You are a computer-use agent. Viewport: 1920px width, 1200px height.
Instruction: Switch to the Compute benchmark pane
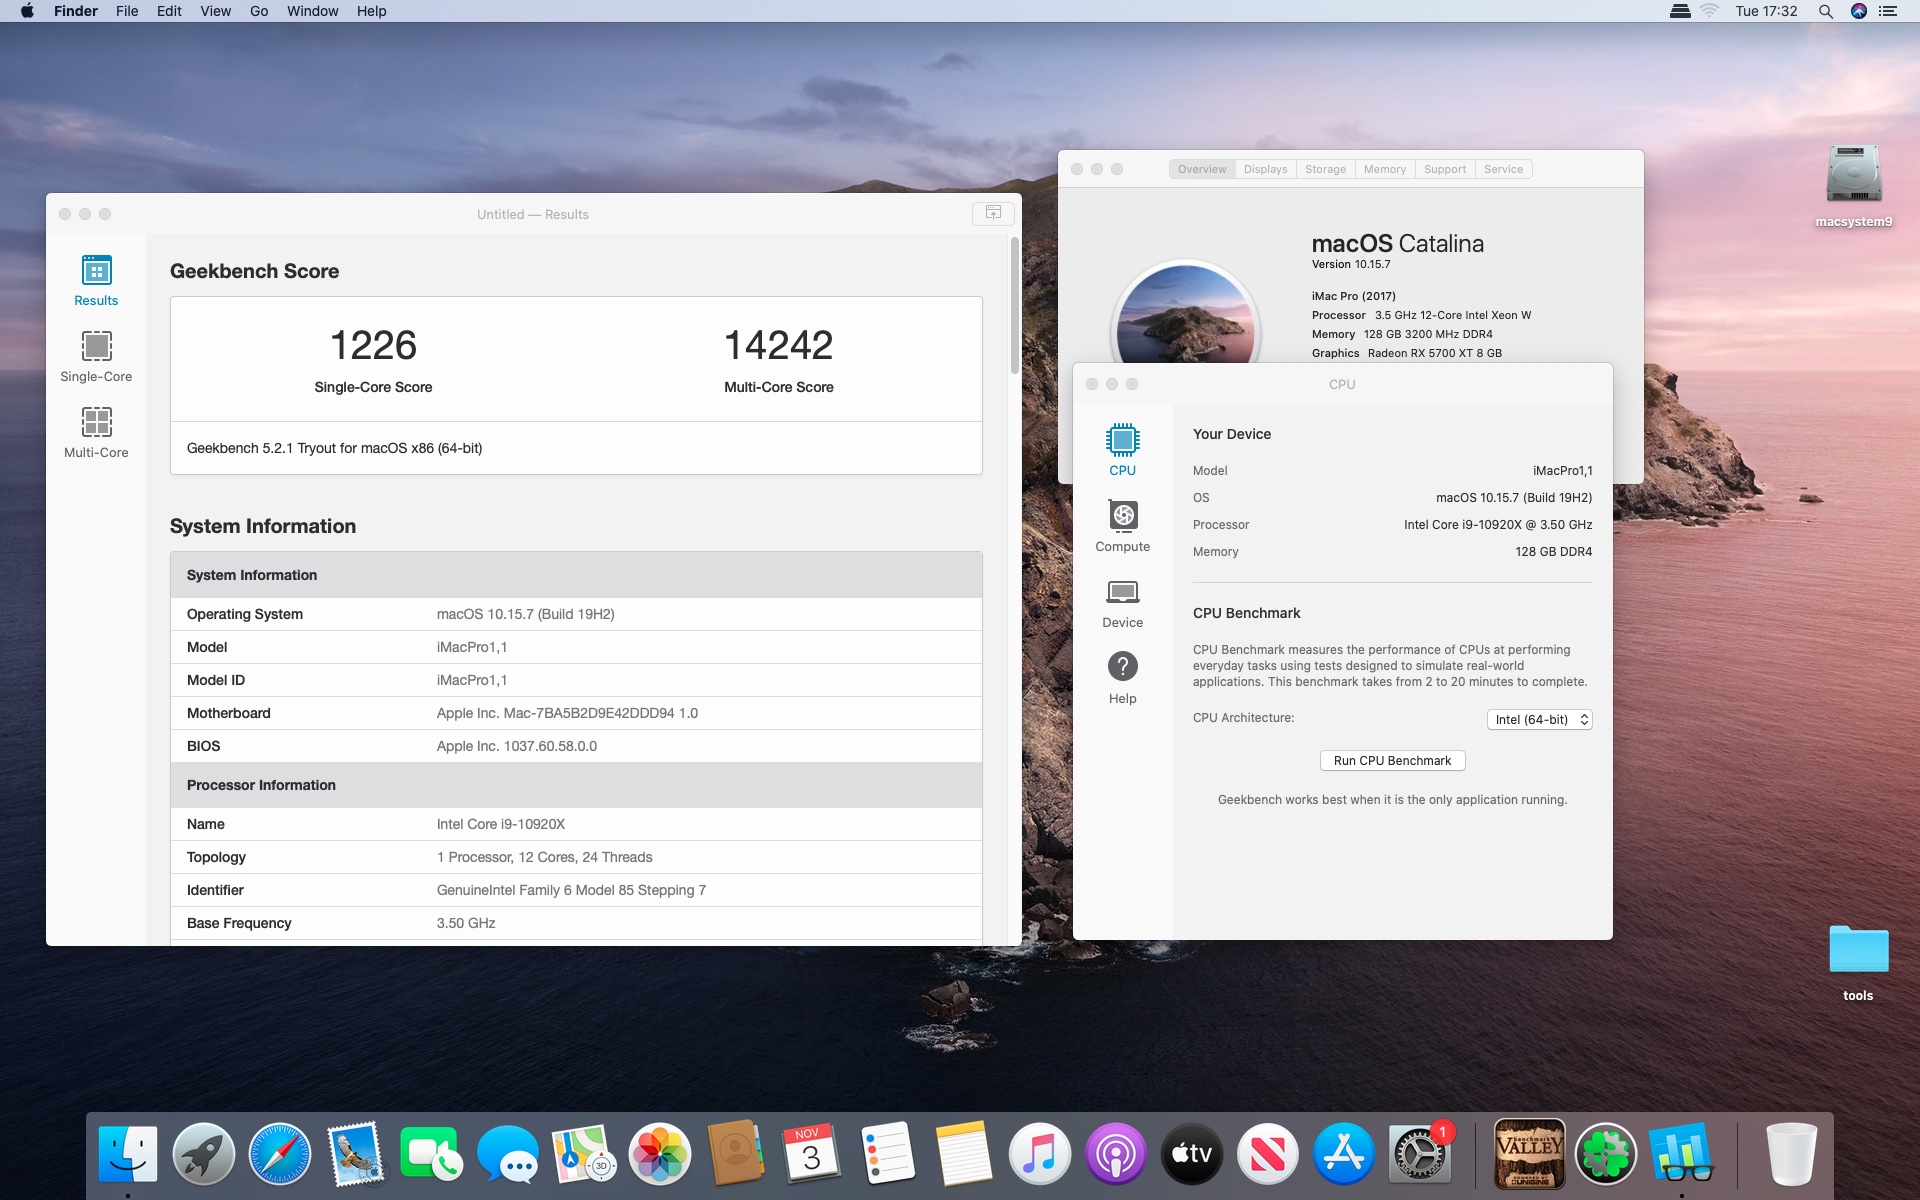1122,525
